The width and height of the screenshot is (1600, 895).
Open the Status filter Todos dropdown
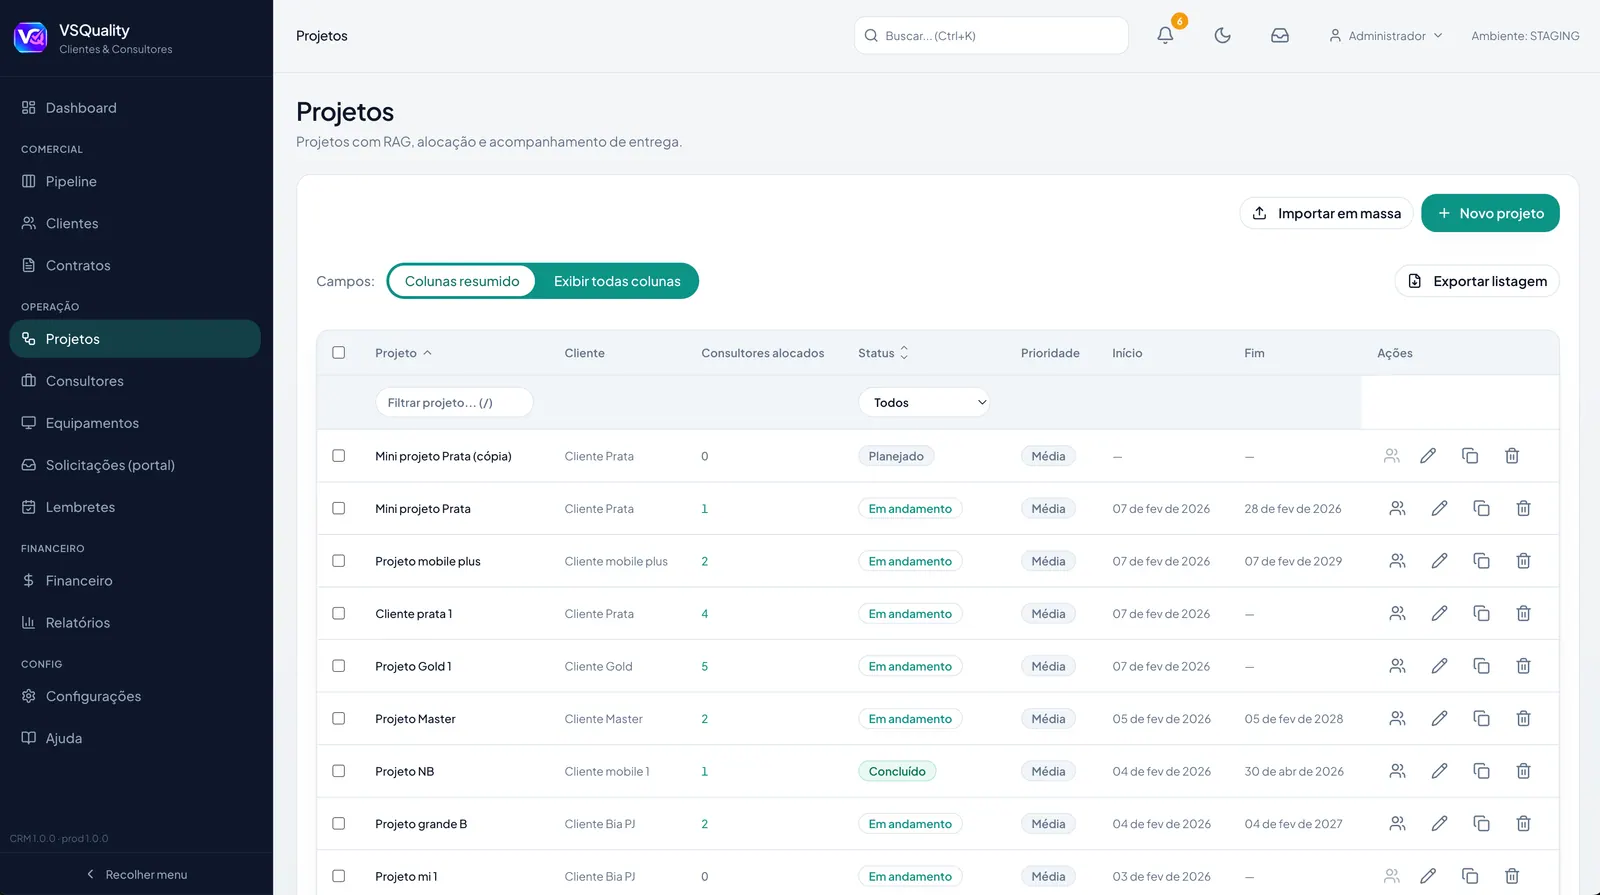(x=924, y=402)
